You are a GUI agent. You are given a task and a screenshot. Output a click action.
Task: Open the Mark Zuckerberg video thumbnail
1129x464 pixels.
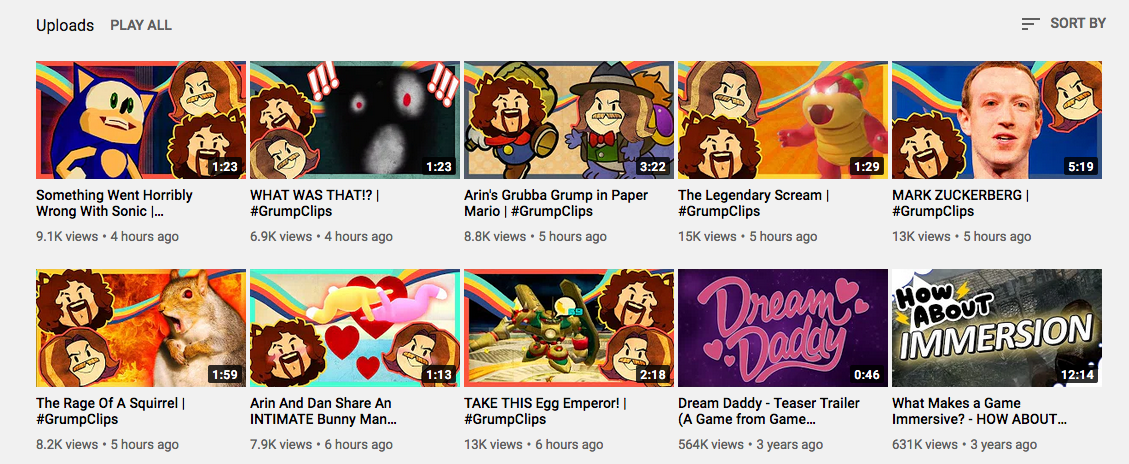tap(997, 120)
